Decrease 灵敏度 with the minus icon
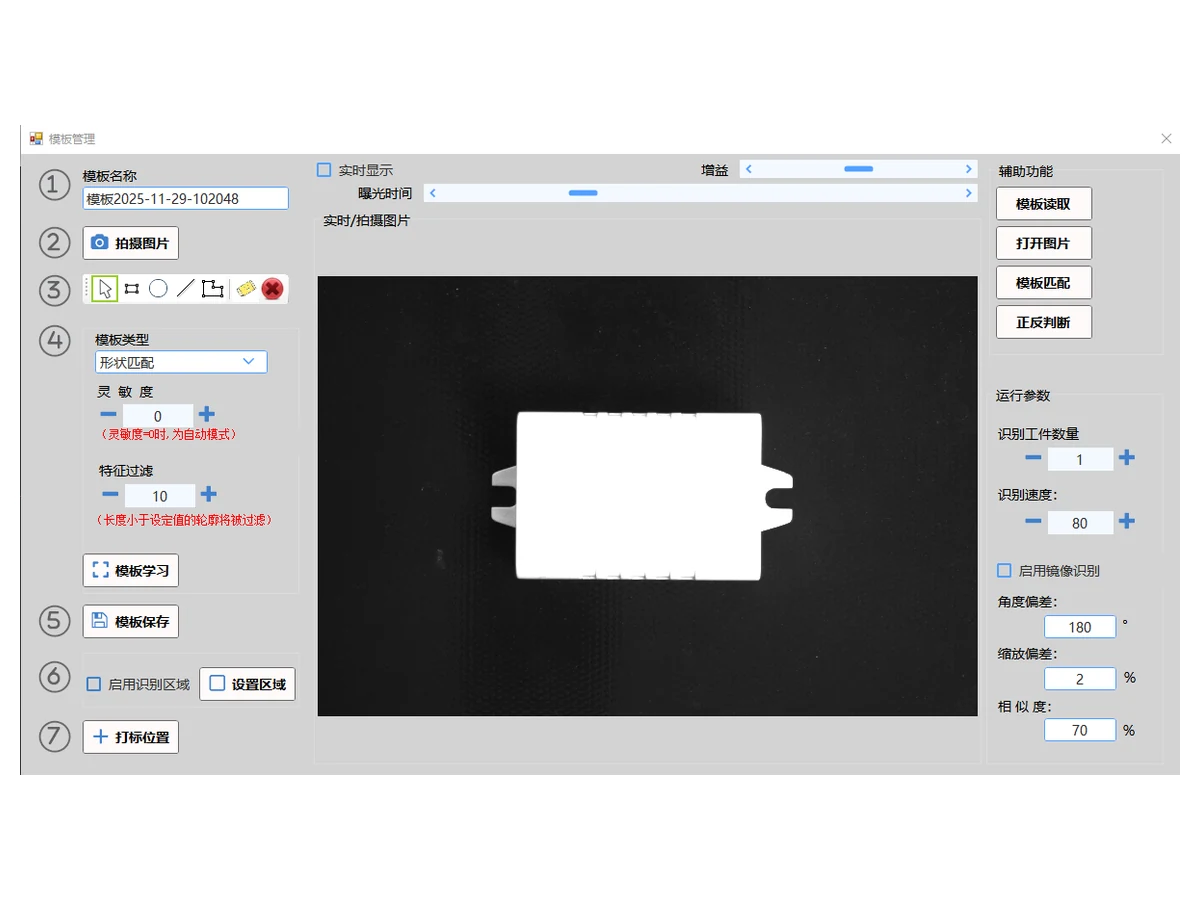 108,414
